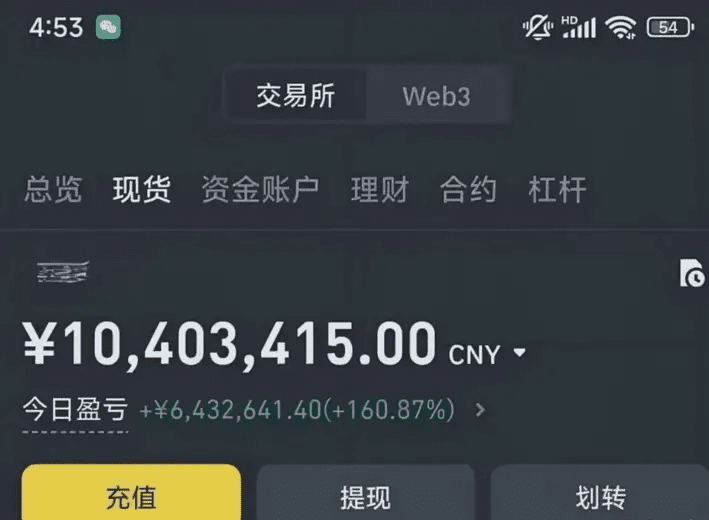Switch to the 交易所 toggle

296,96
